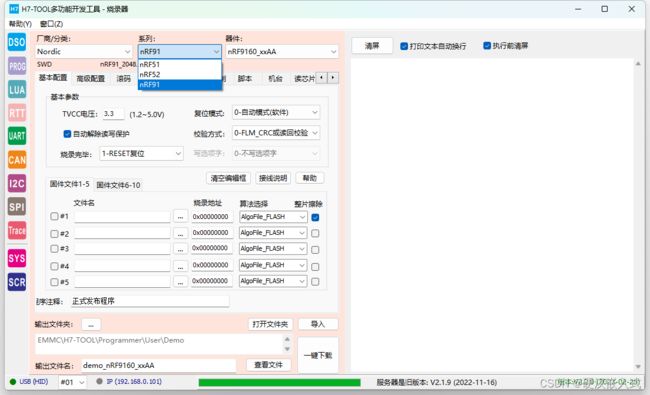Click the 清屏 button
This screenshot has height=395, width=650.
coord(372,46)
